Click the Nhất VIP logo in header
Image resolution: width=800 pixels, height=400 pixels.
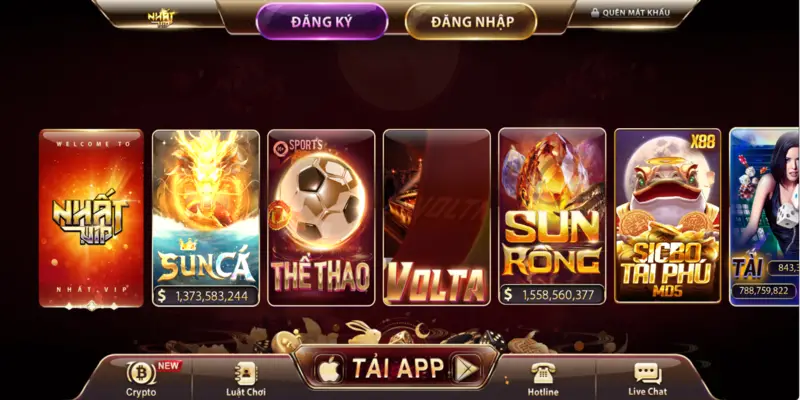click(161, 18)
